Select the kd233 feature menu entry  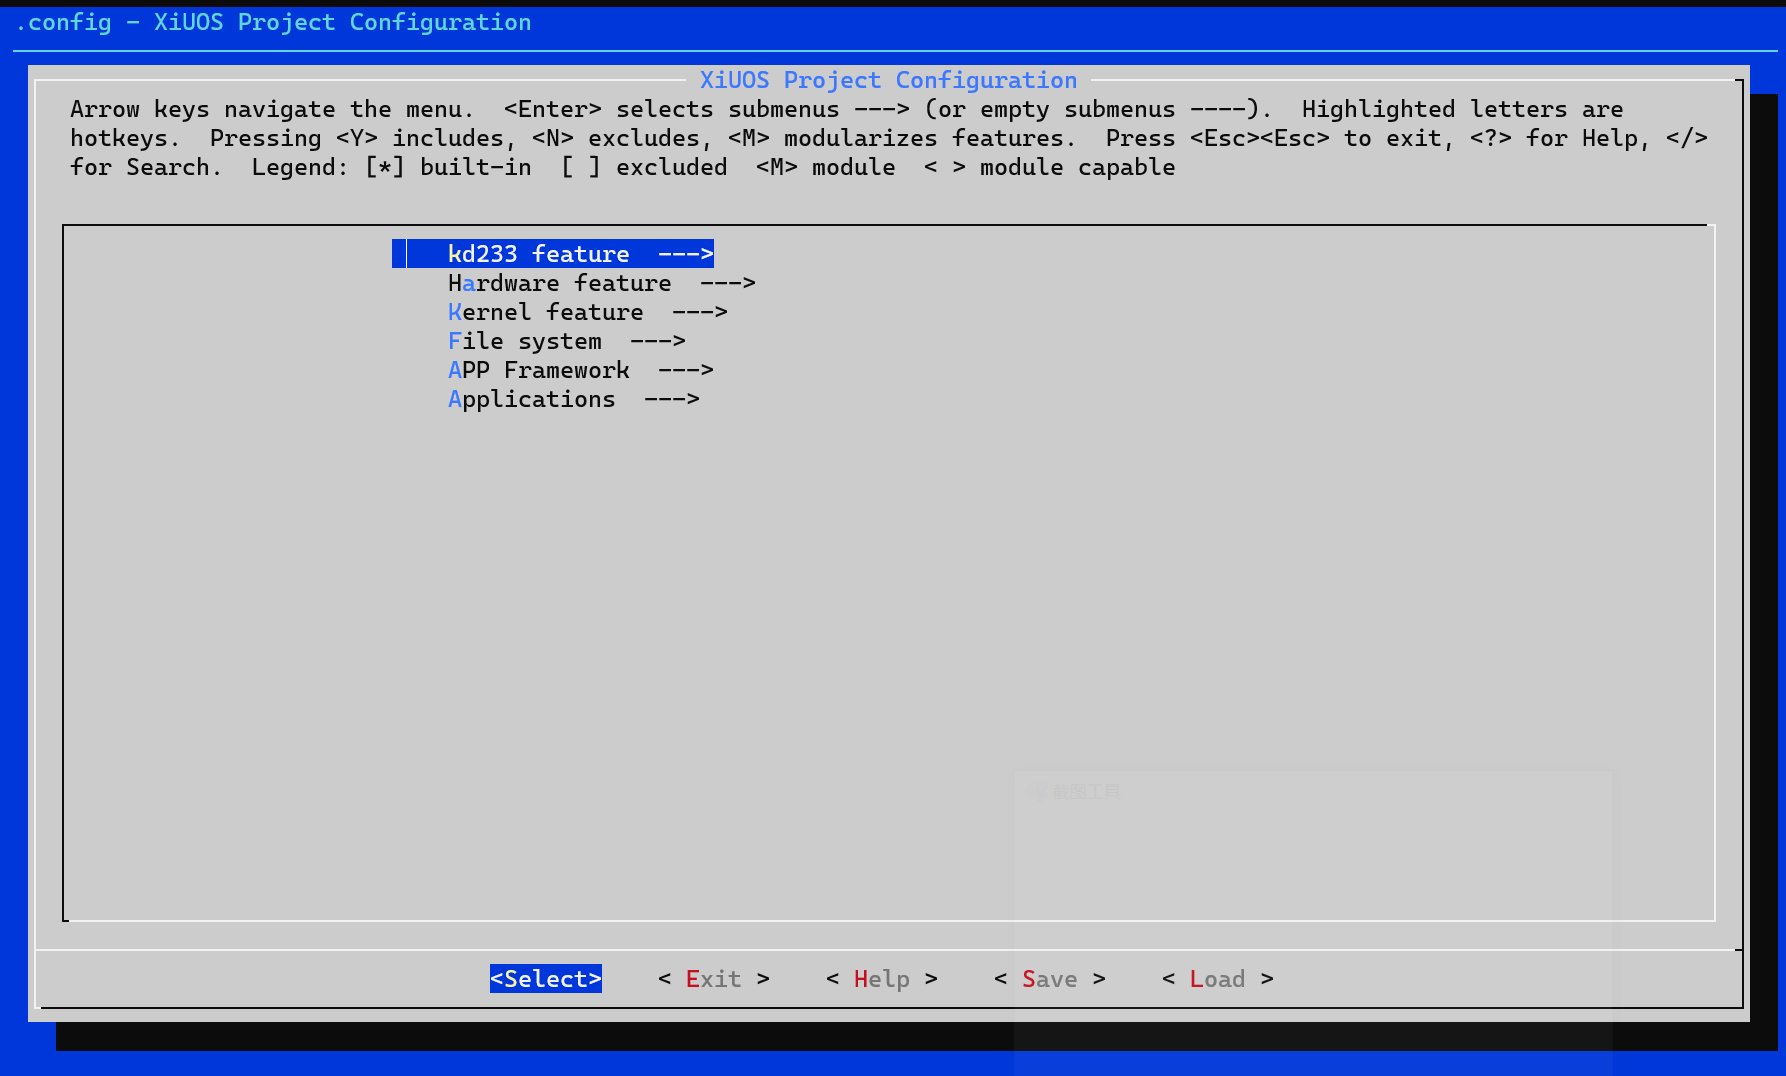click(x=538, y=254)
